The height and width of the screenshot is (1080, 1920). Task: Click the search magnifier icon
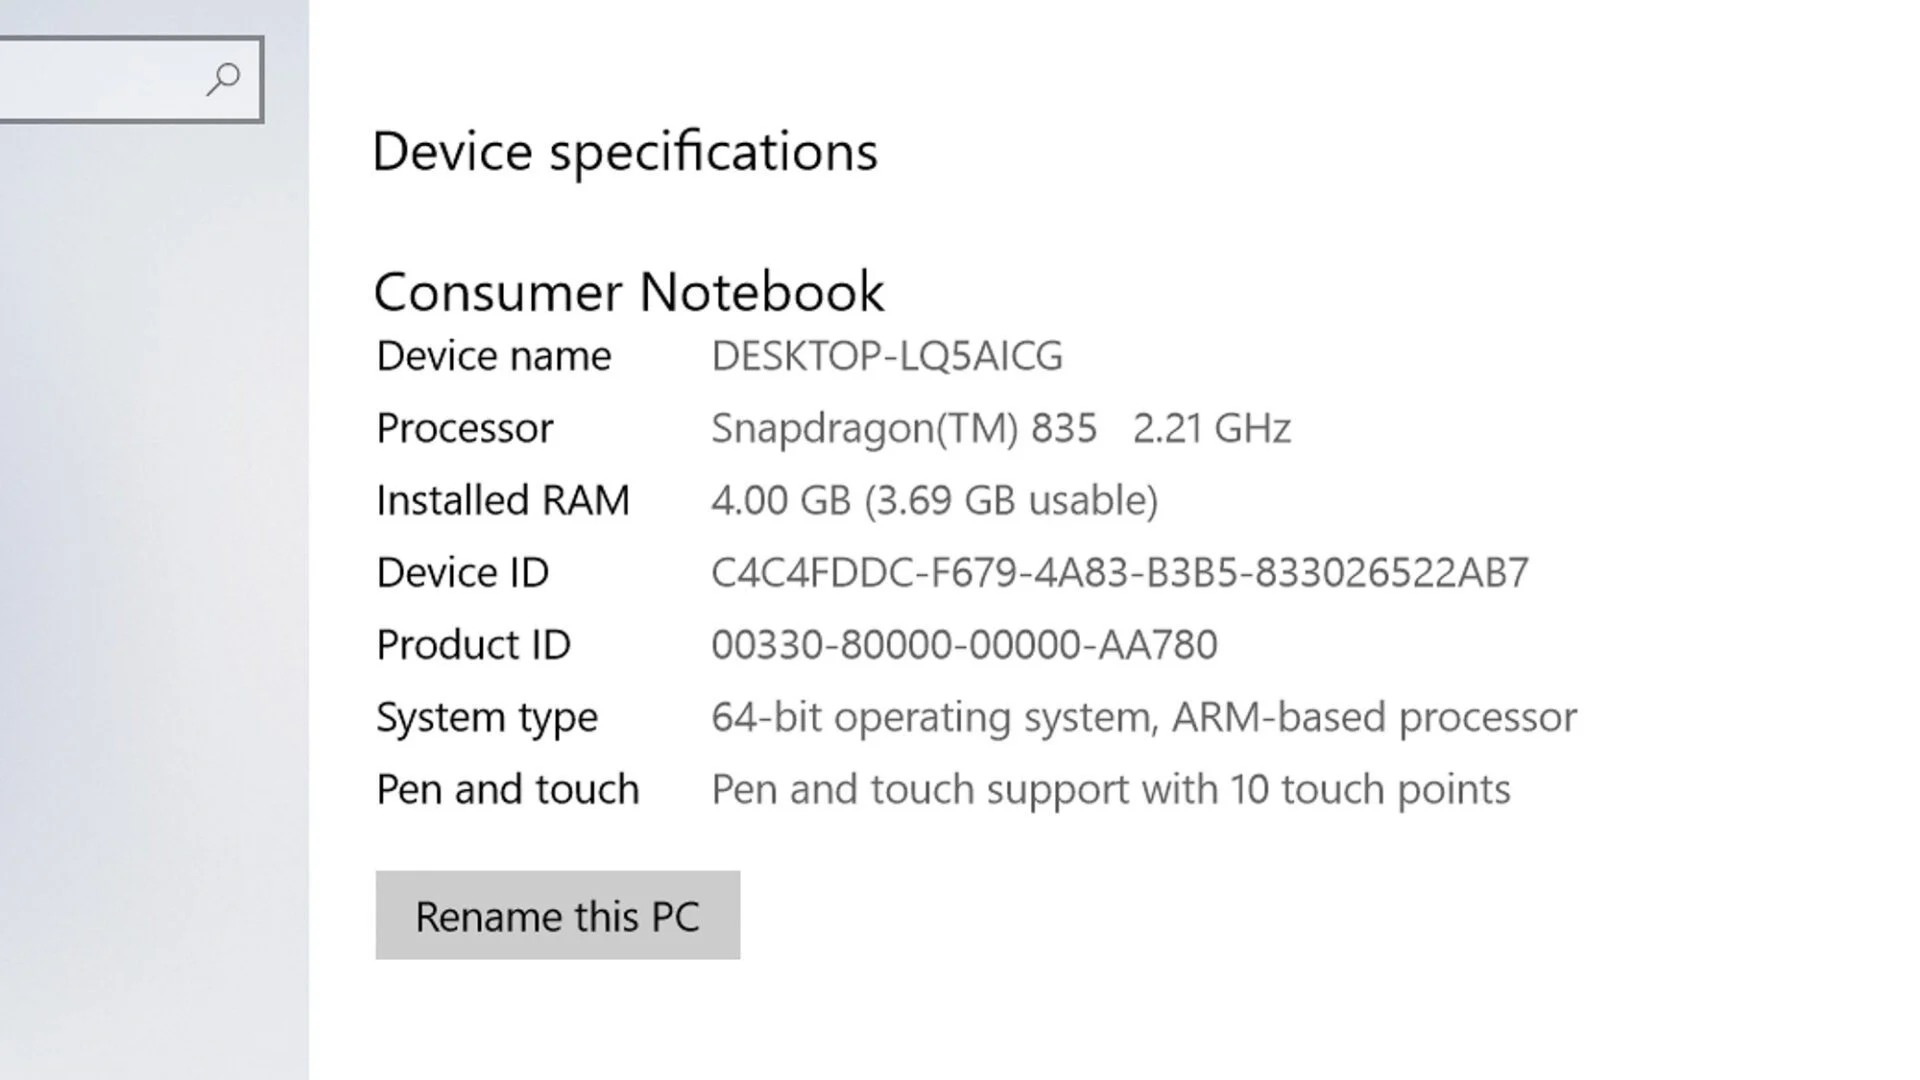pyautogui.click(x=225, y=78)
